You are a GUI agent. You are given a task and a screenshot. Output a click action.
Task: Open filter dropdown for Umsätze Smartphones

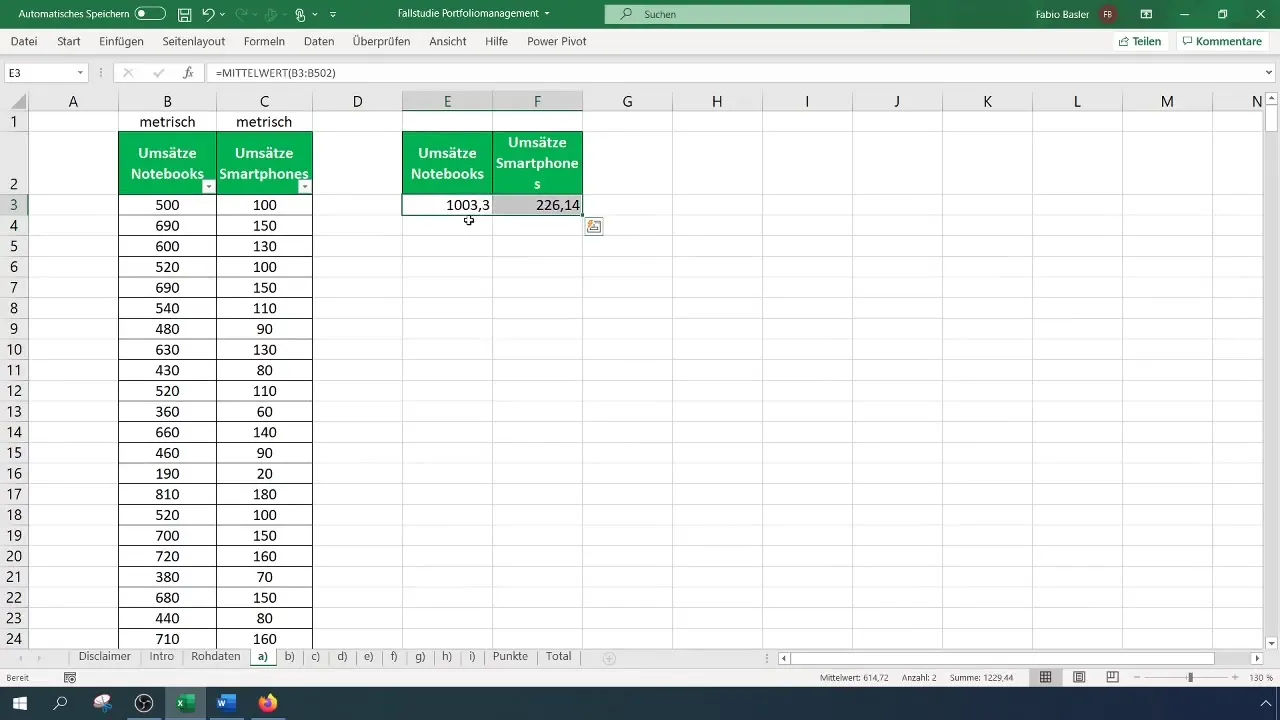(x=305, y=187)
